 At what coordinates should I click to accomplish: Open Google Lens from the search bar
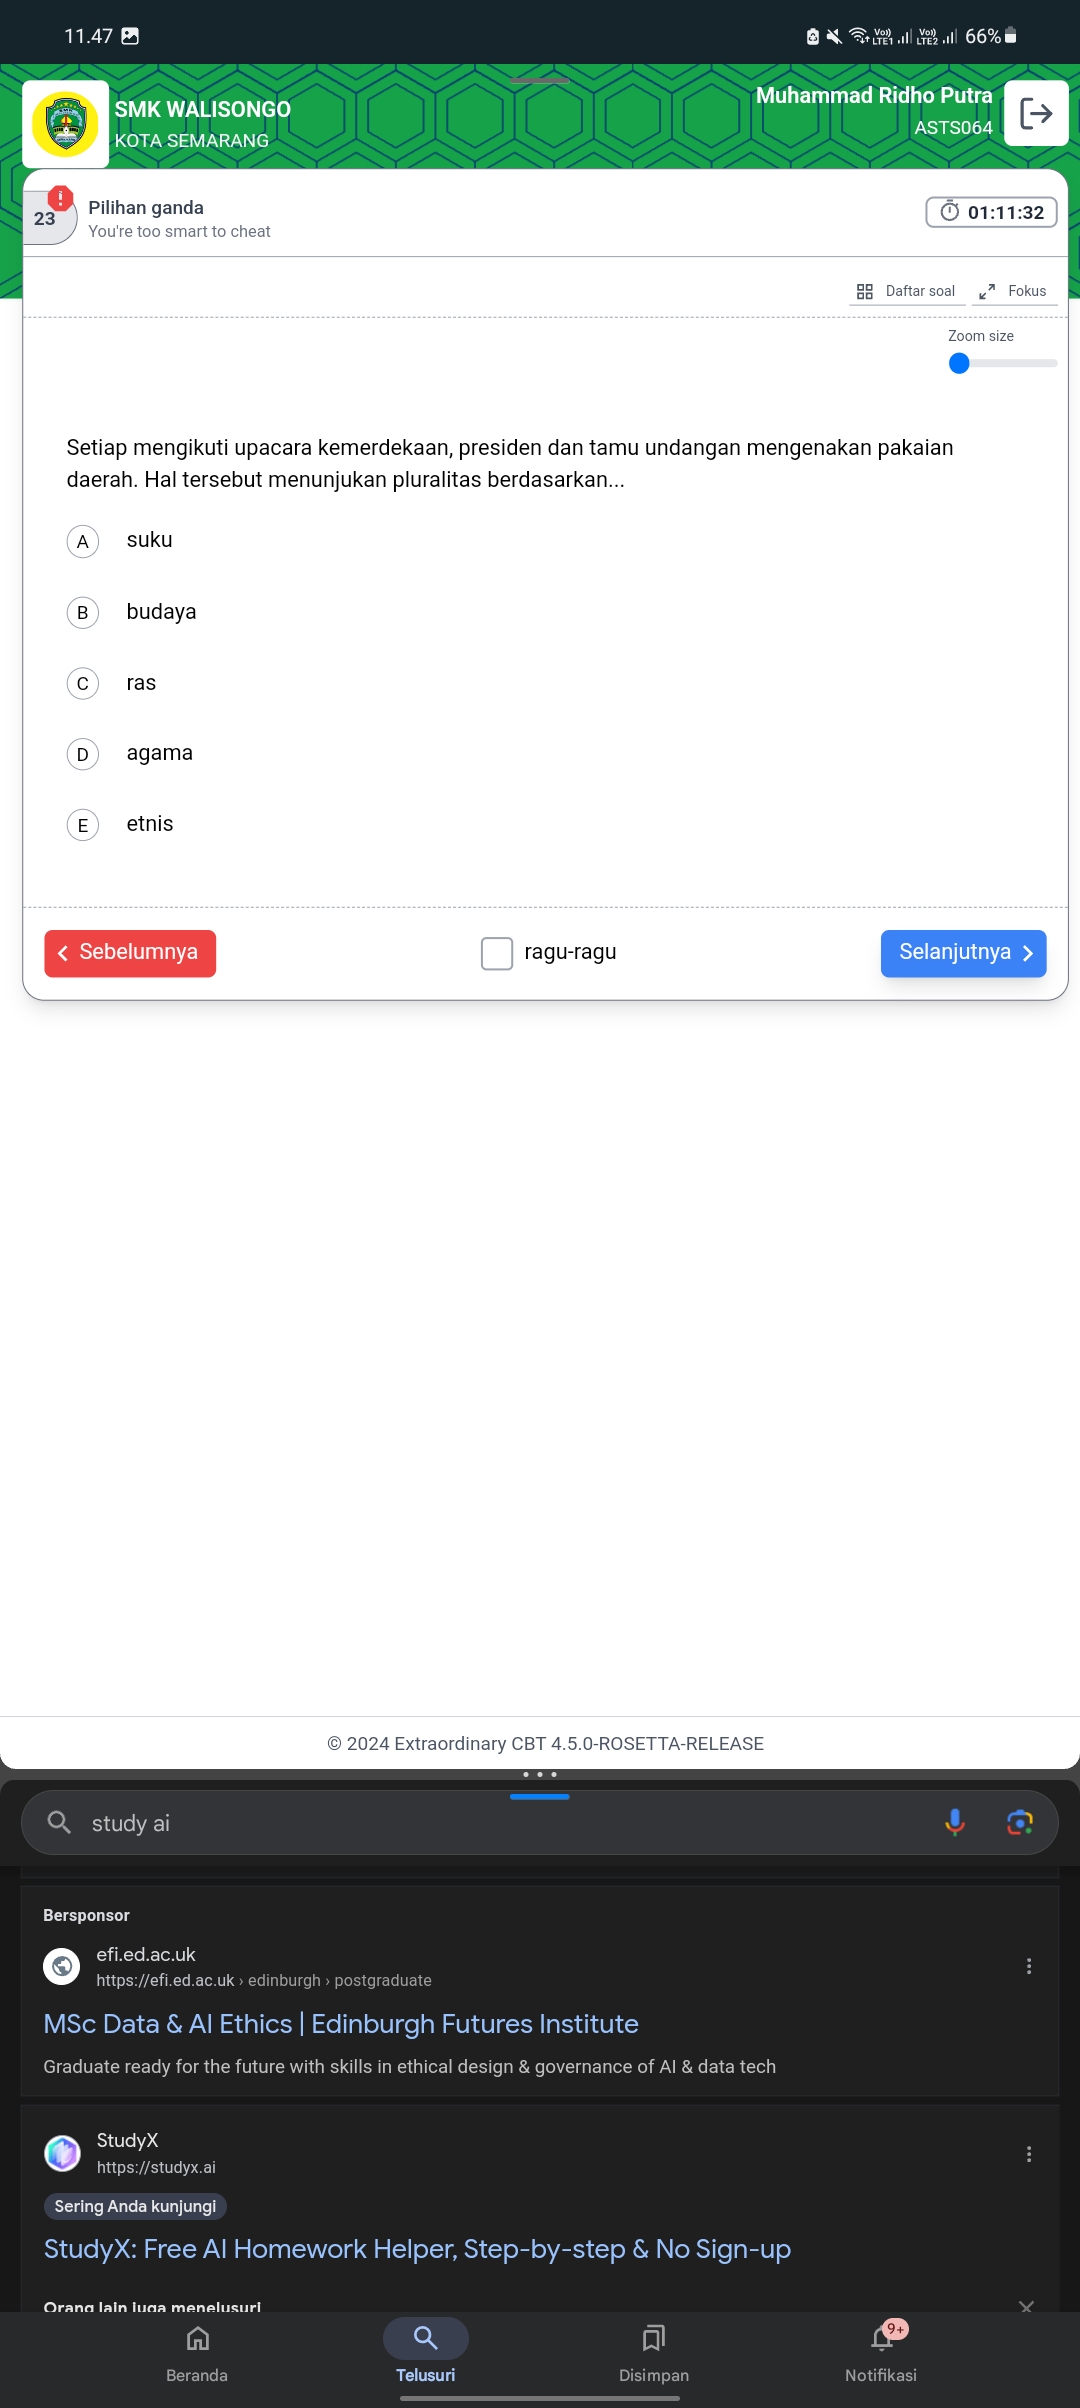coord(1019,1822)
